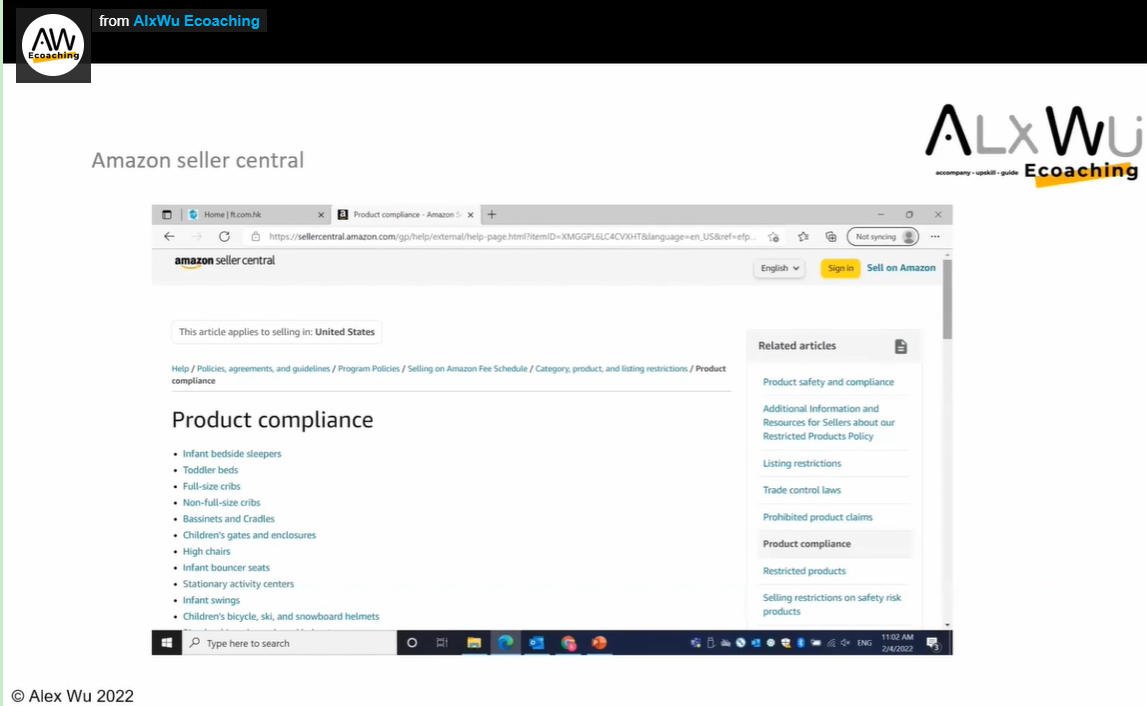This screenshot has width=1147, height=706.
Task: Click the amazon seller central logo
Action: pyautogui.click(x=225, y=261)
